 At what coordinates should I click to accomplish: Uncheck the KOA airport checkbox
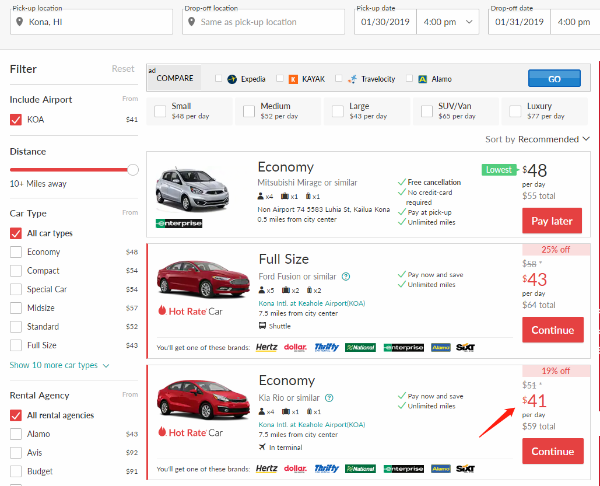click(x=16, y=119)
